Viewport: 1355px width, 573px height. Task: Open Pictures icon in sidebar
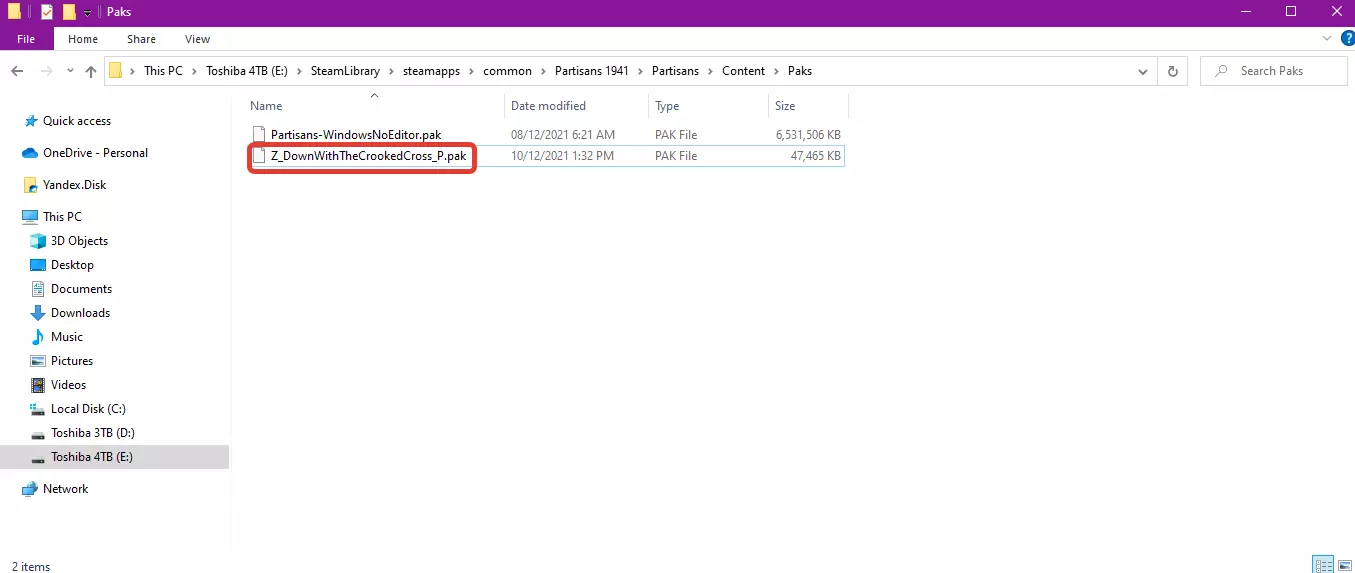[x=38, y=361]
